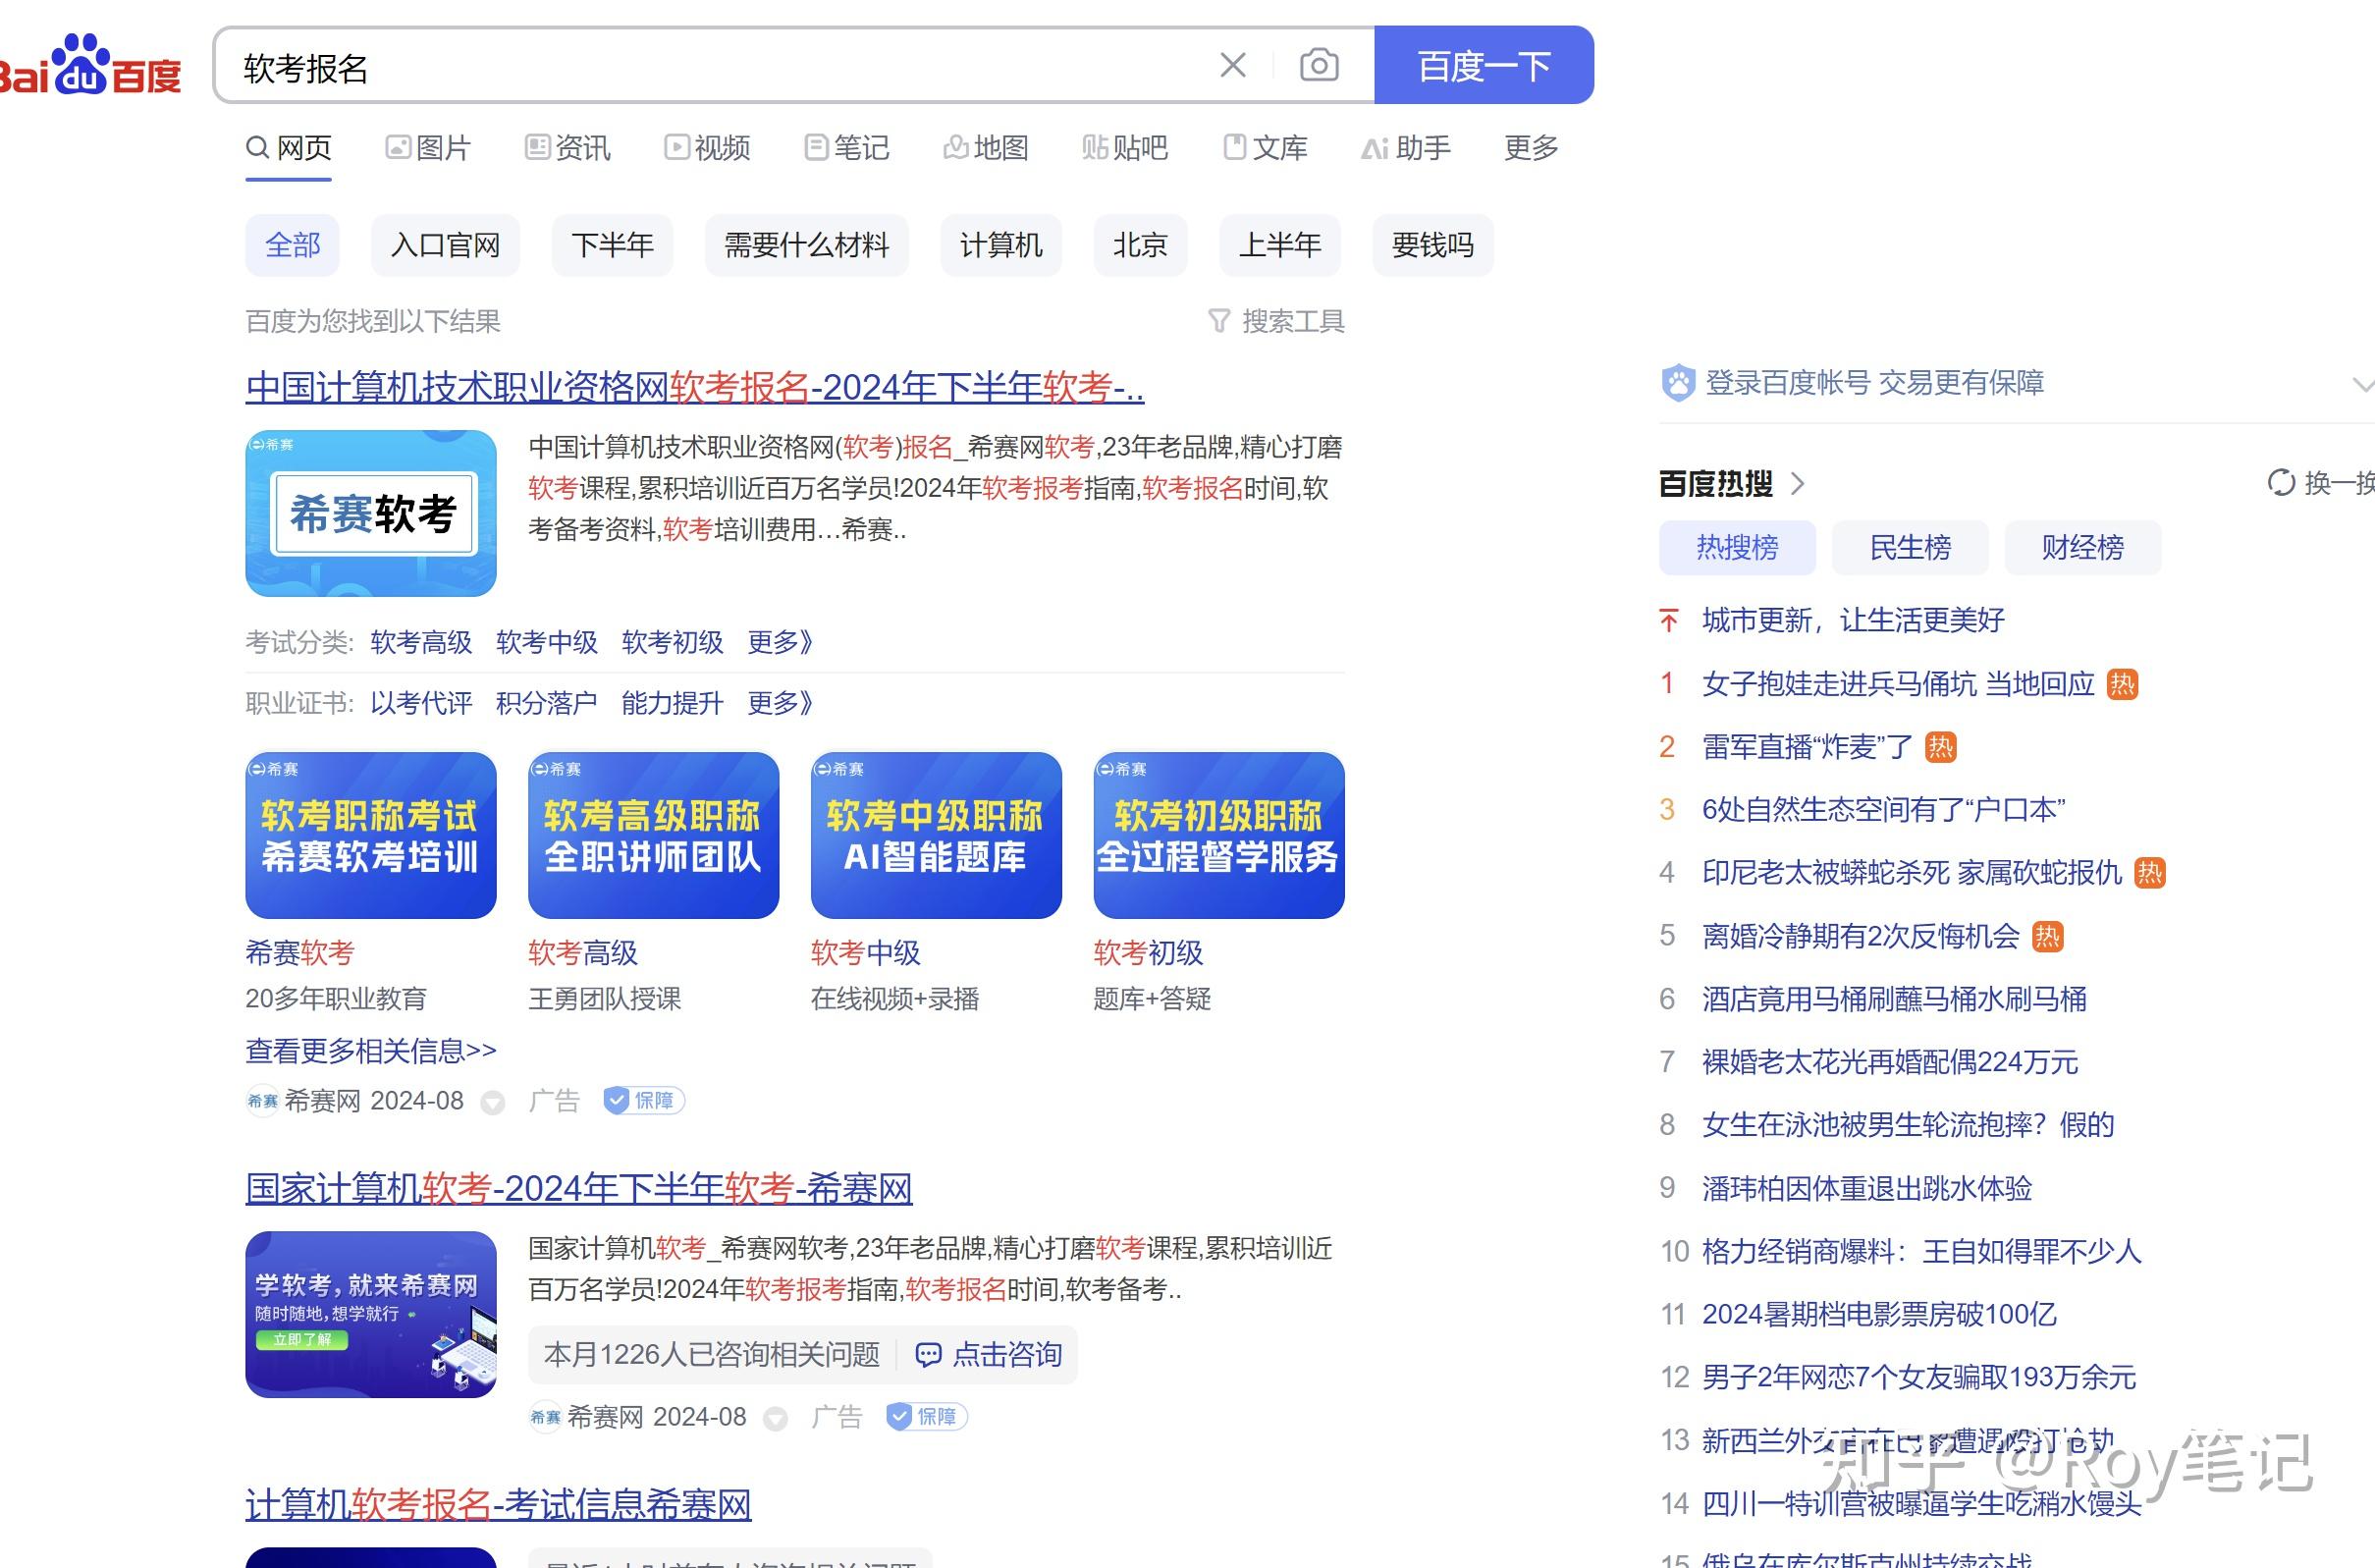Select the 网页 tab
The width and height of the screenshot is (2375, 1568).
pyautogui.click(x=288, y=148)
